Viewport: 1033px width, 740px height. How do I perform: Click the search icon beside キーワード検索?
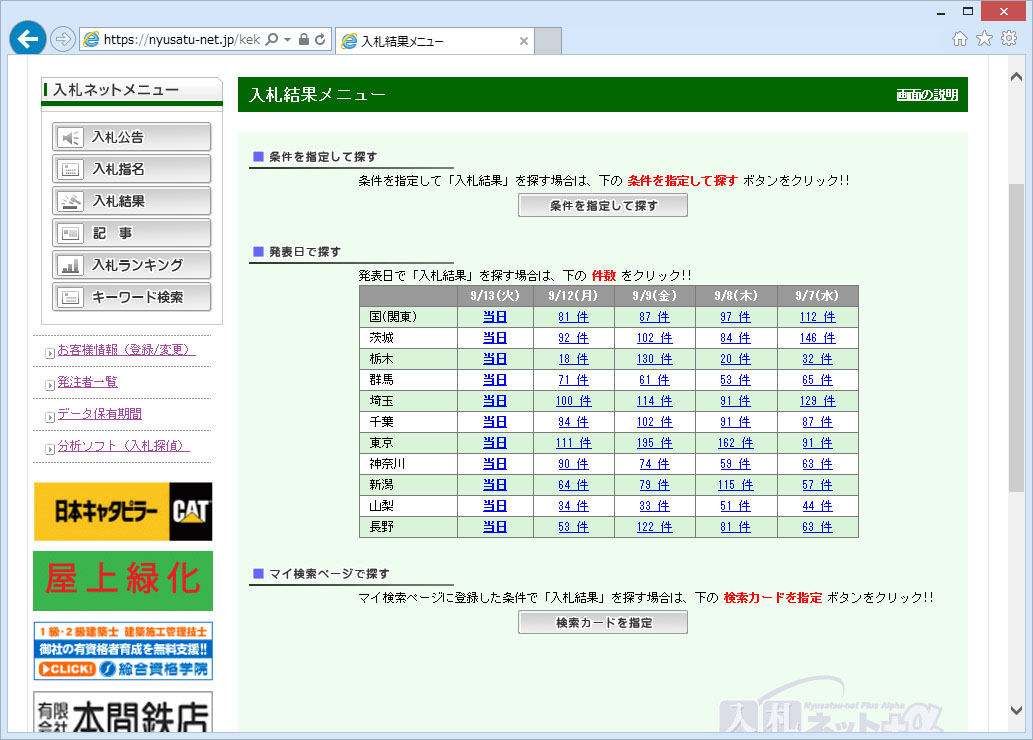[70, 297]
